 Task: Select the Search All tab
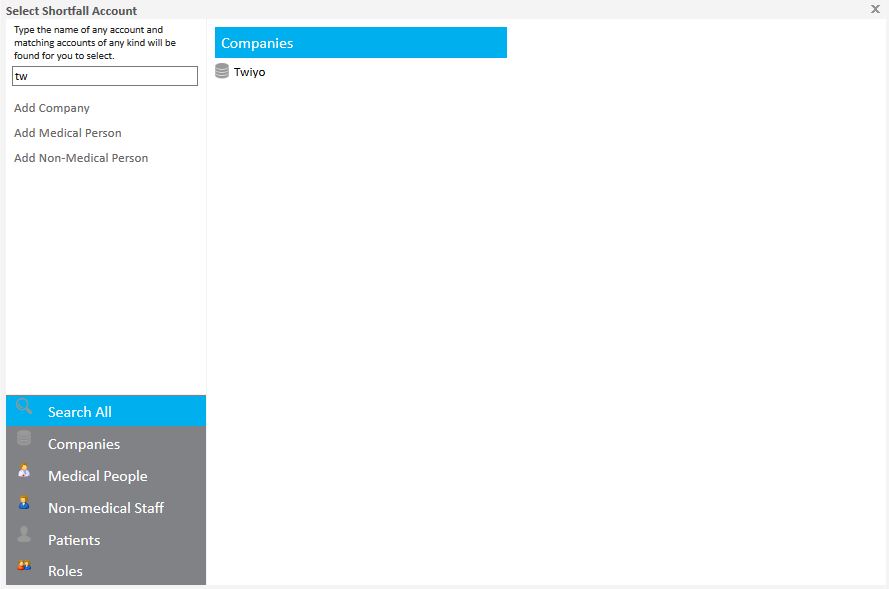(80, 412)
